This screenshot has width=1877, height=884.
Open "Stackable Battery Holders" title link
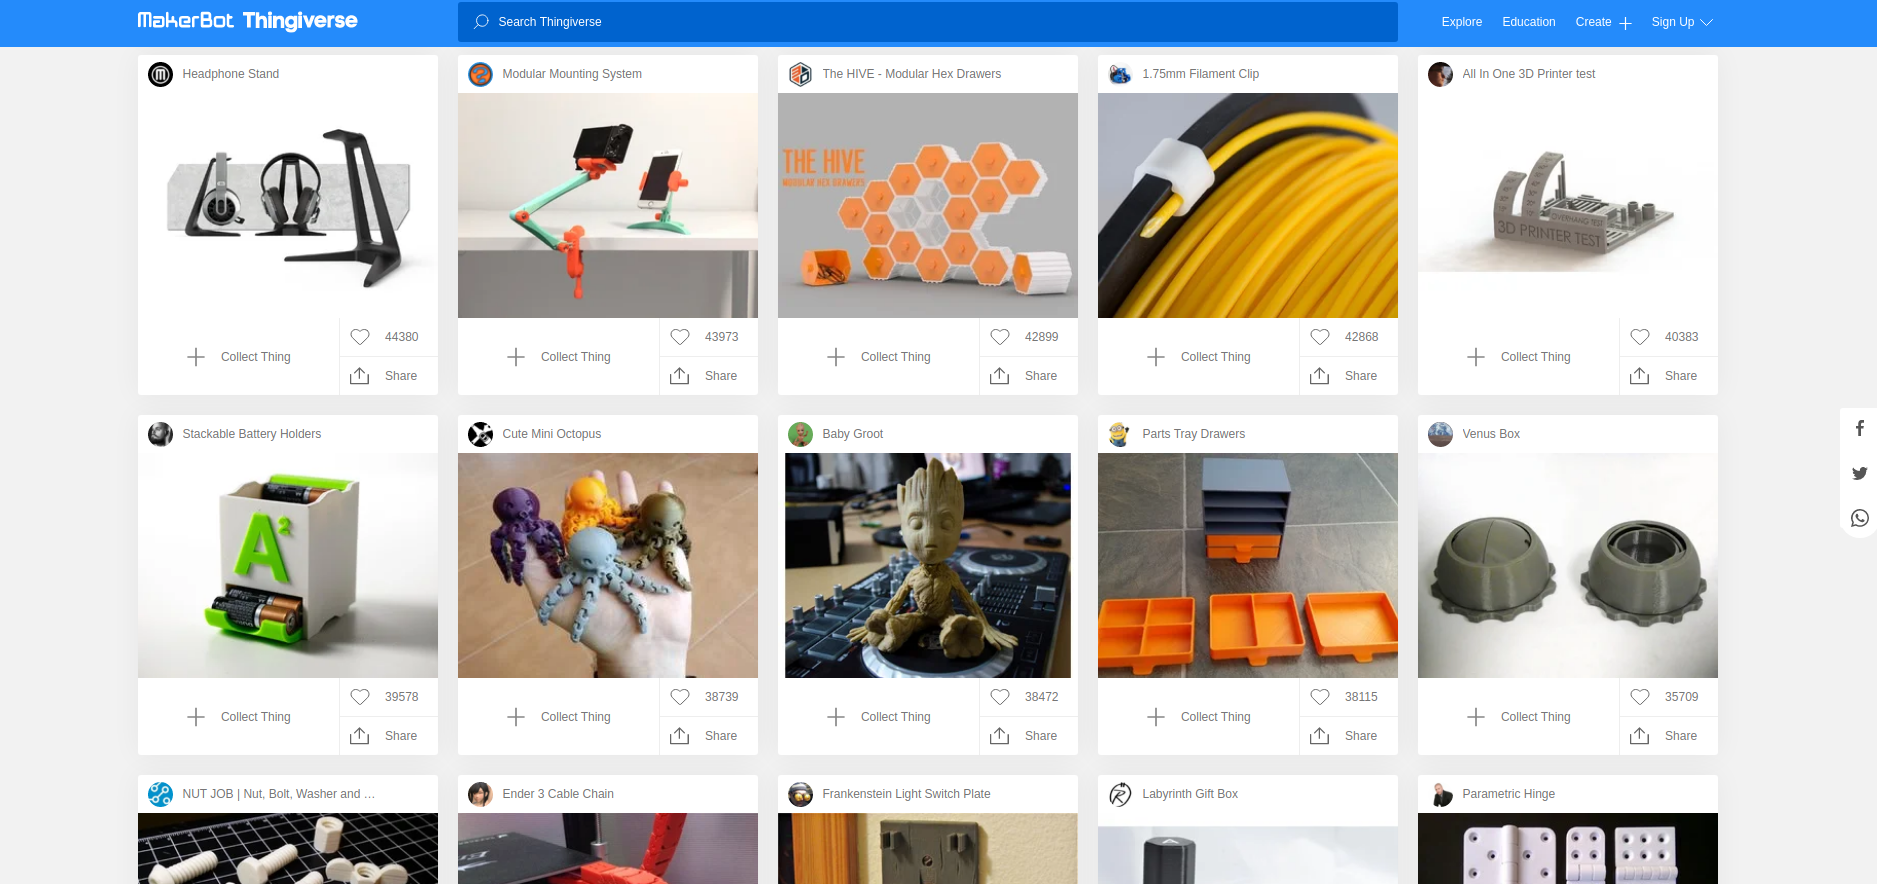click(x=252, y=434)
